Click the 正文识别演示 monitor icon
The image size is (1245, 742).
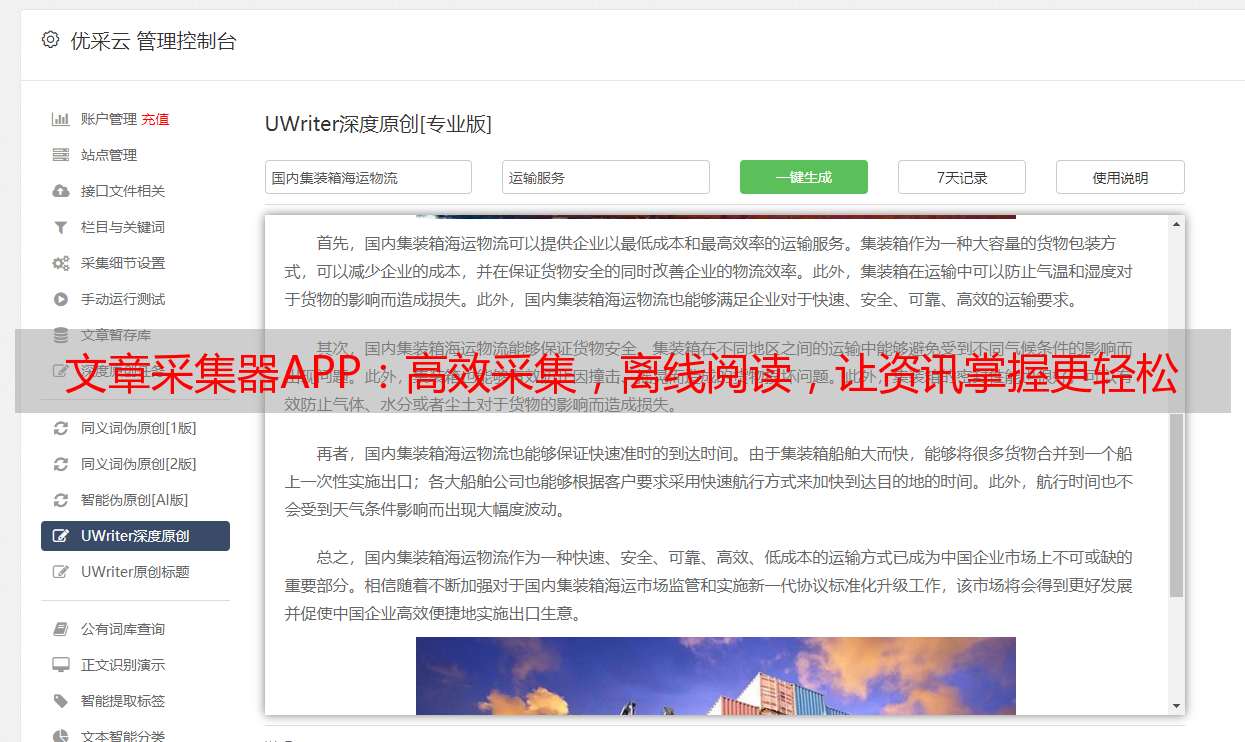click(61, 665)
